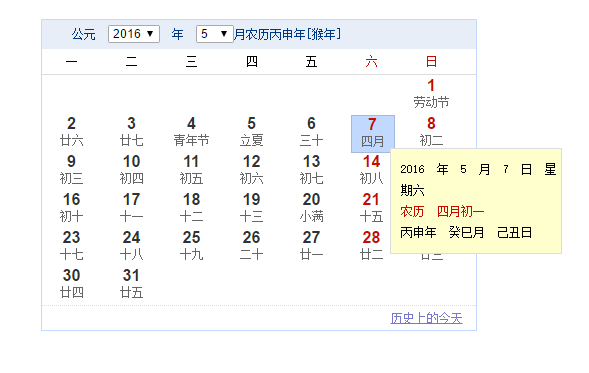Select May 11 labeled 初五

click(192, 170)
